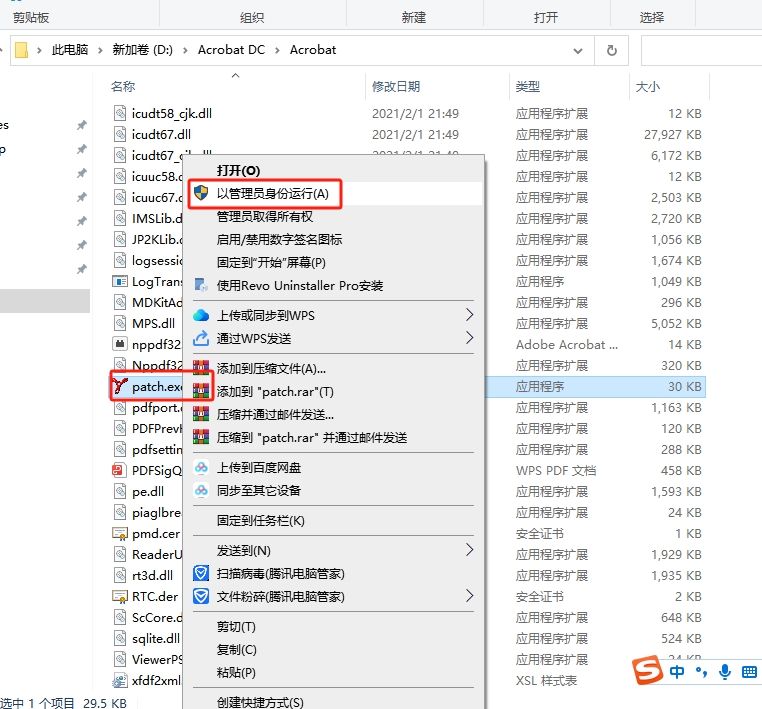This screenshot has height=709, width=762.
Task: Click the Sogou input method S icon
Action: pos(650,672)
